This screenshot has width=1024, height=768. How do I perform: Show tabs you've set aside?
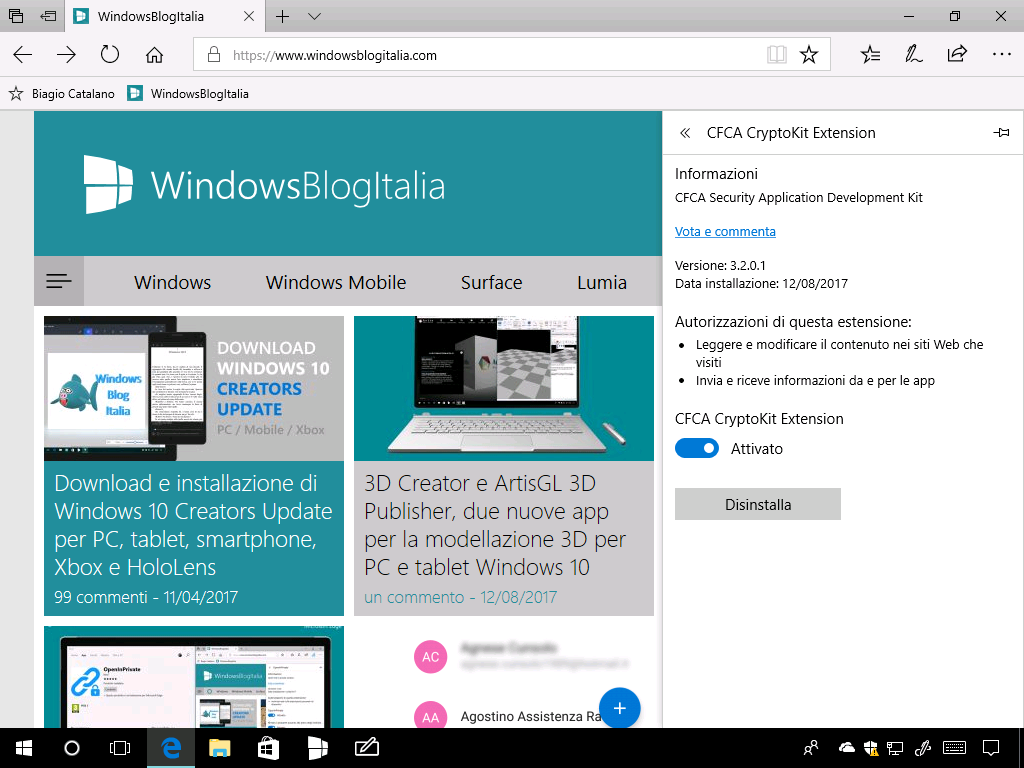pyautogui.click(x=16, y=16)
